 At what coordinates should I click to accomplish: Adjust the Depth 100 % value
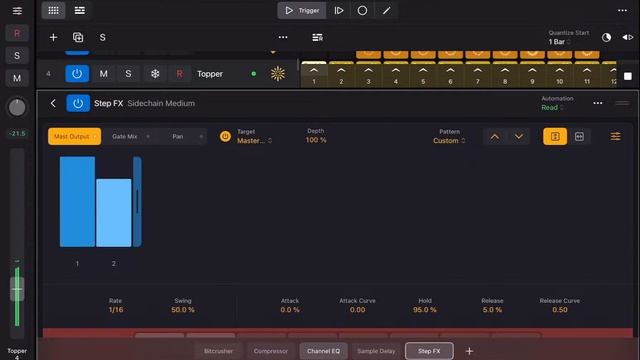click(316, 140)
